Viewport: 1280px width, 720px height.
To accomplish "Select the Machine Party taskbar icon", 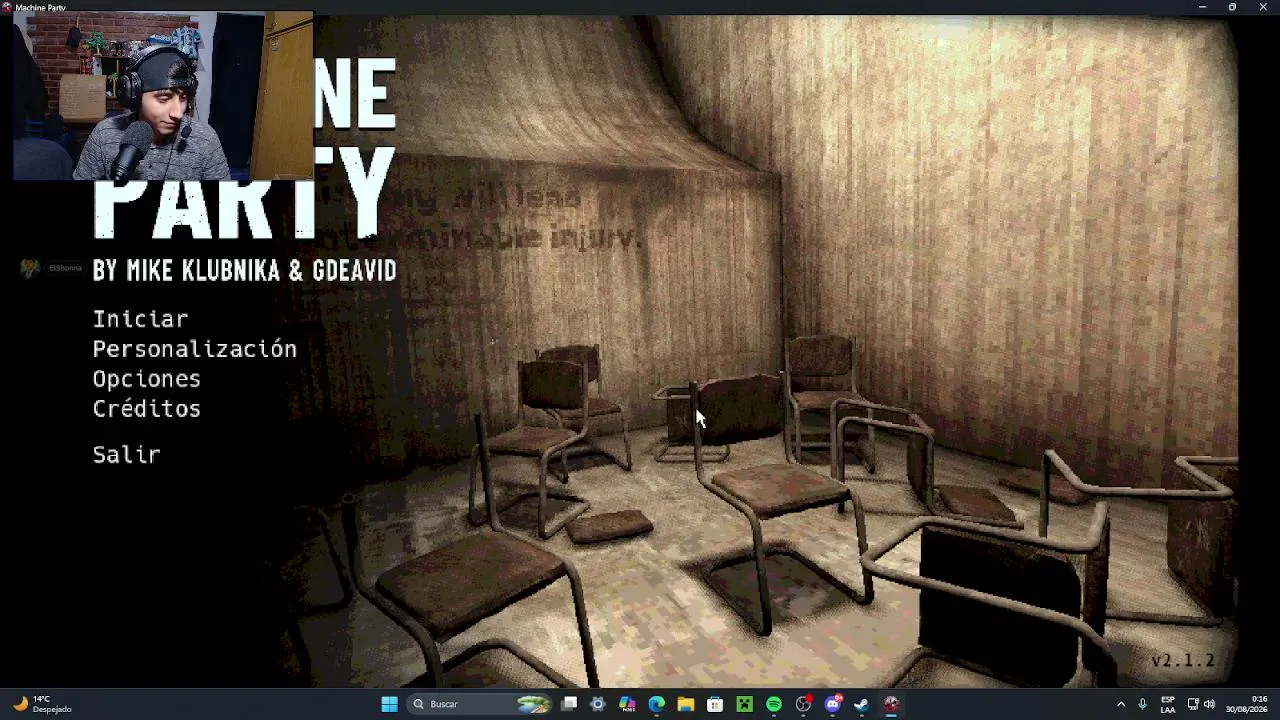I will (891, 704).
